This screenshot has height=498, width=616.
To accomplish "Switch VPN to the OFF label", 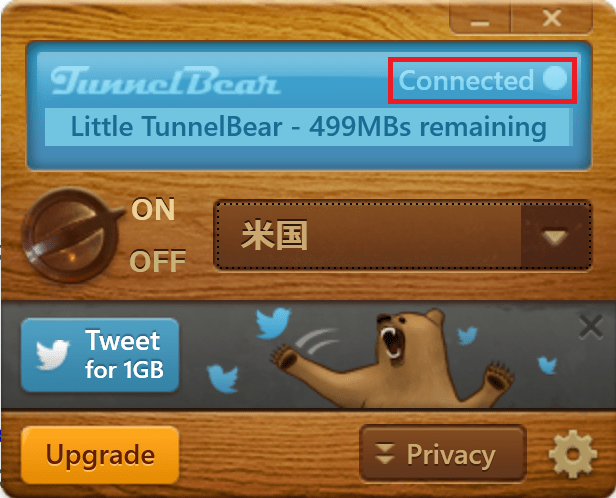I will point(158,261).
